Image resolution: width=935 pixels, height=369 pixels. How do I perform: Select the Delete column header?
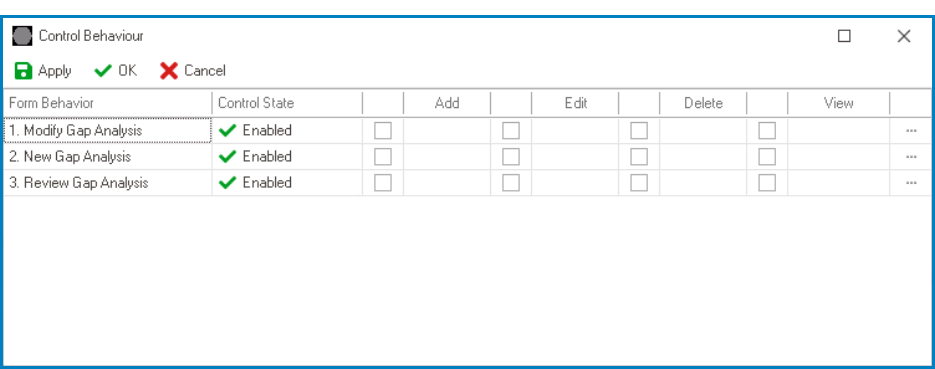pos(703,103)
